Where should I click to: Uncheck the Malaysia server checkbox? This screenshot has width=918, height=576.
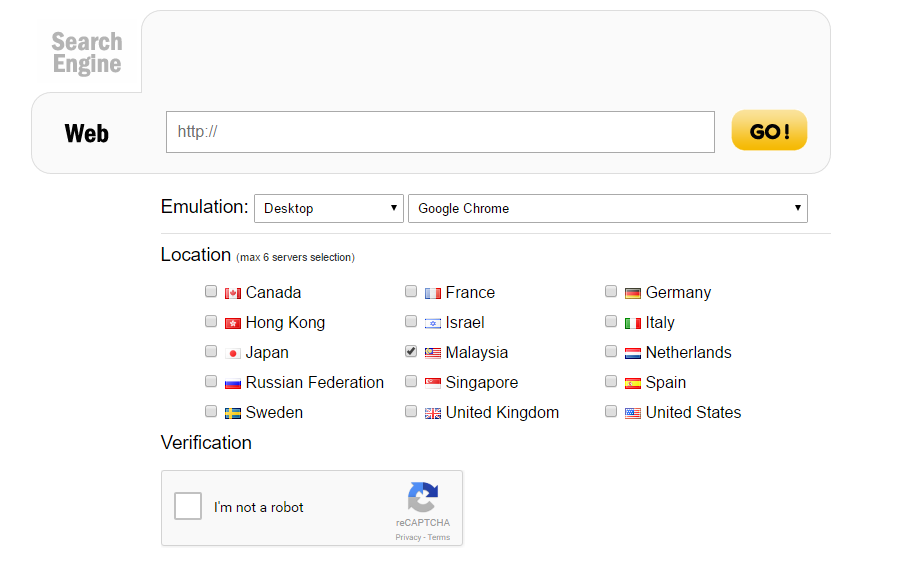[x=411, y=351]
